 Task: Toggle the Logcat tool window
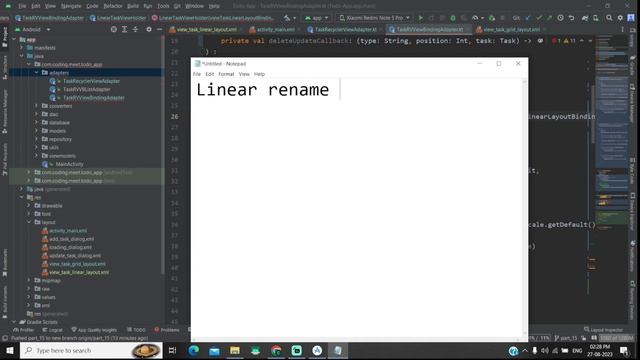[53, 330]
